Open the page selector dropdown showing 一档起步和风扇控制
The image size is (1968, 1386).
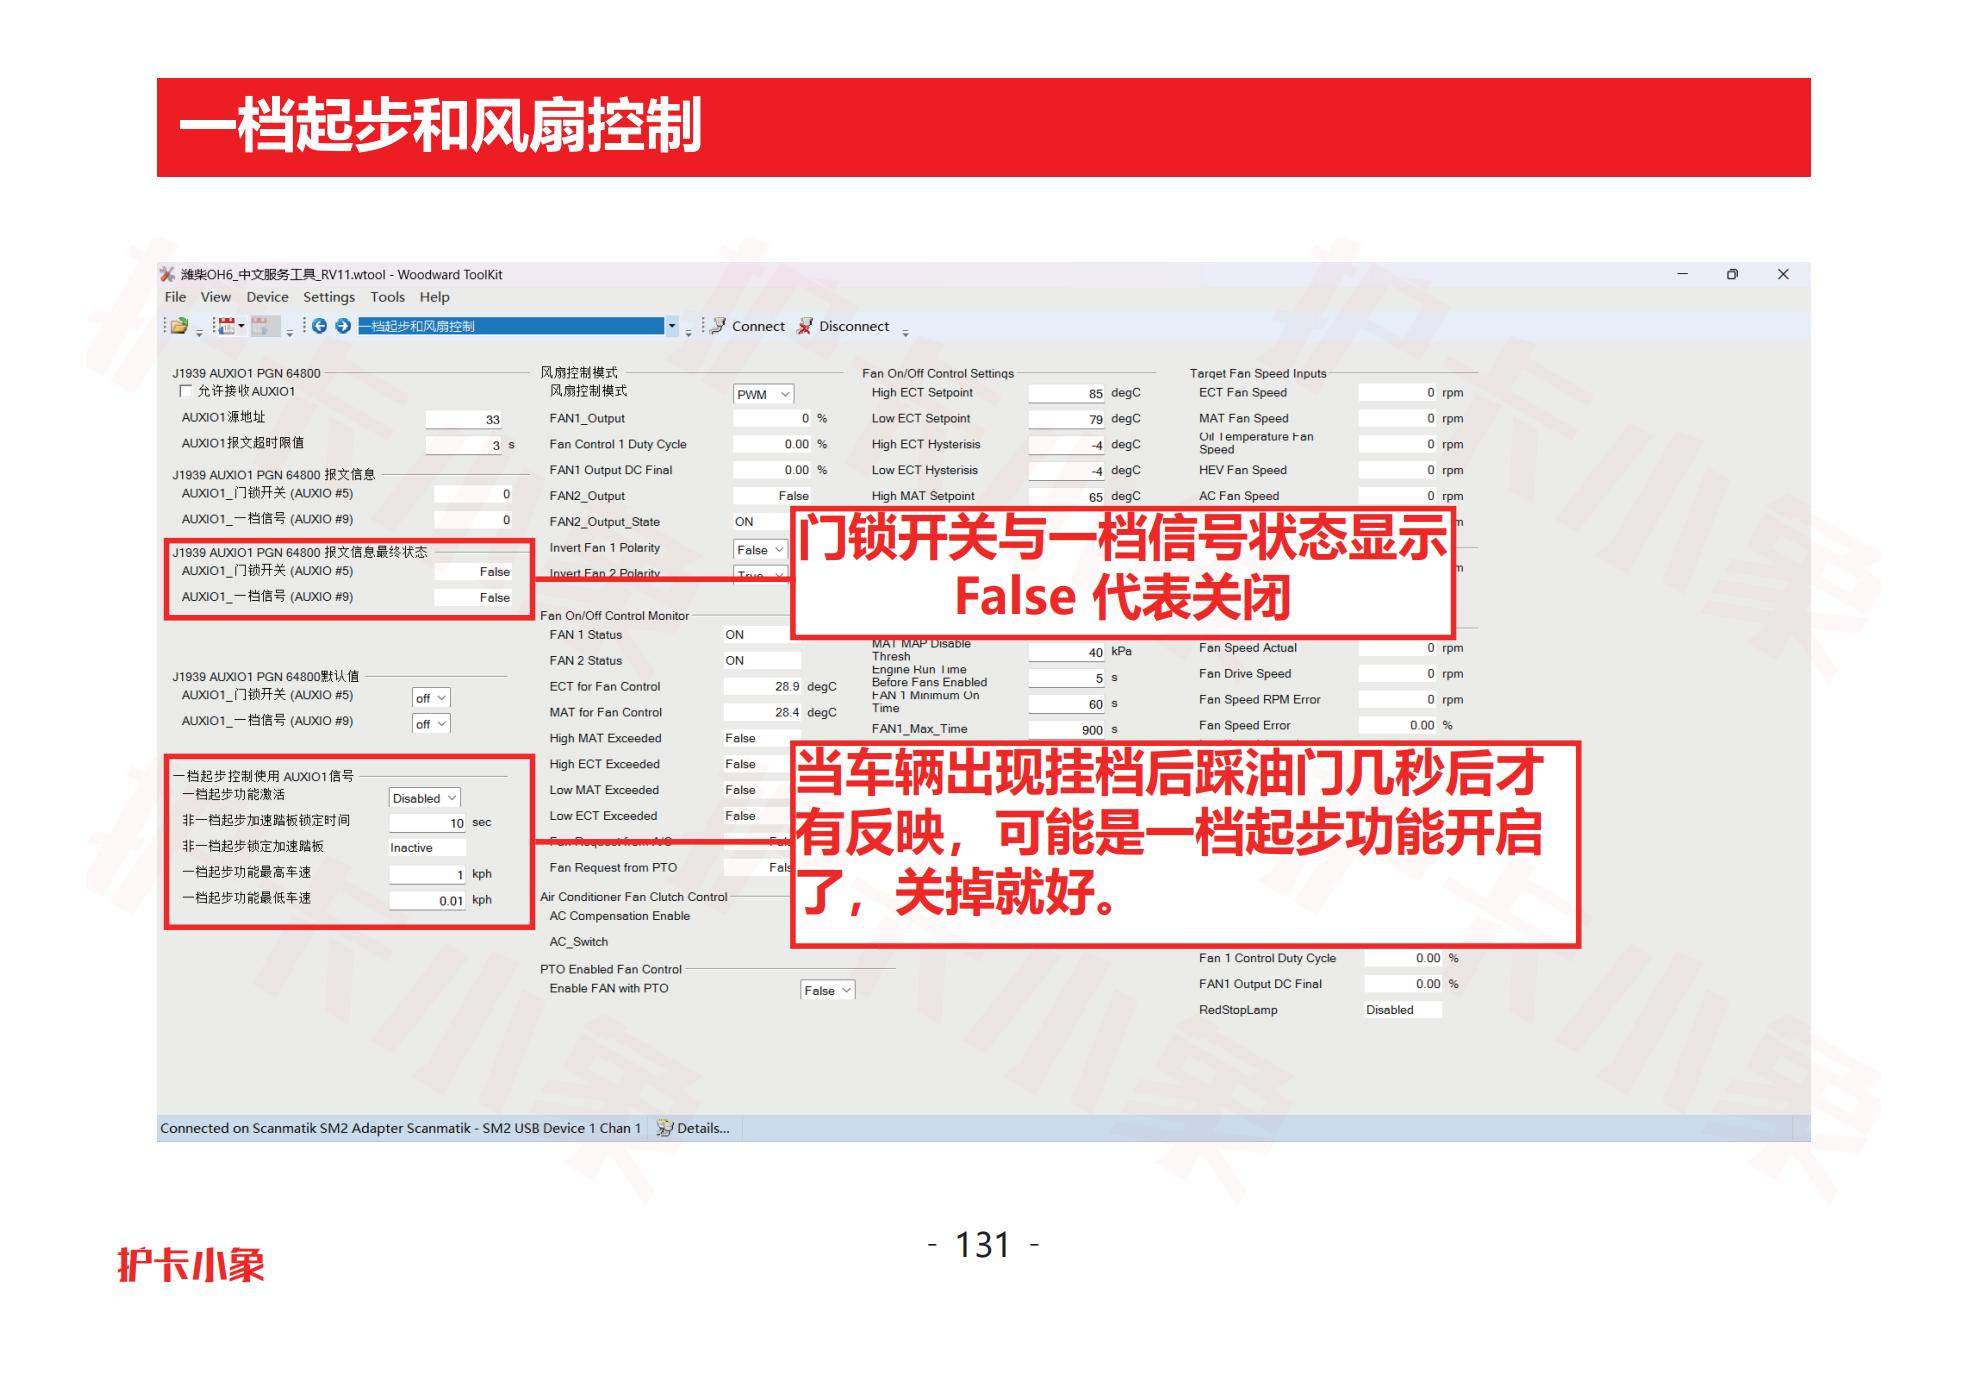(672, 326)
